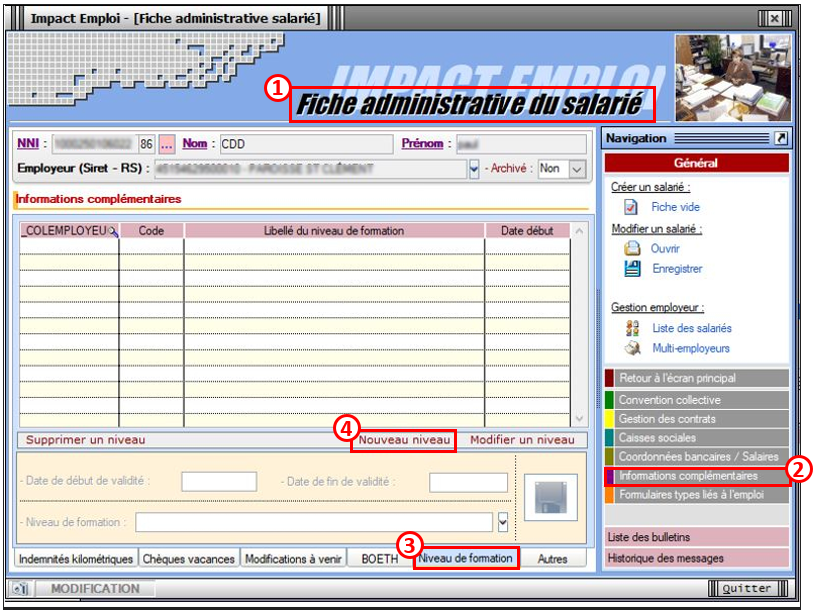Open Liste des bulletins

[697, 537]
